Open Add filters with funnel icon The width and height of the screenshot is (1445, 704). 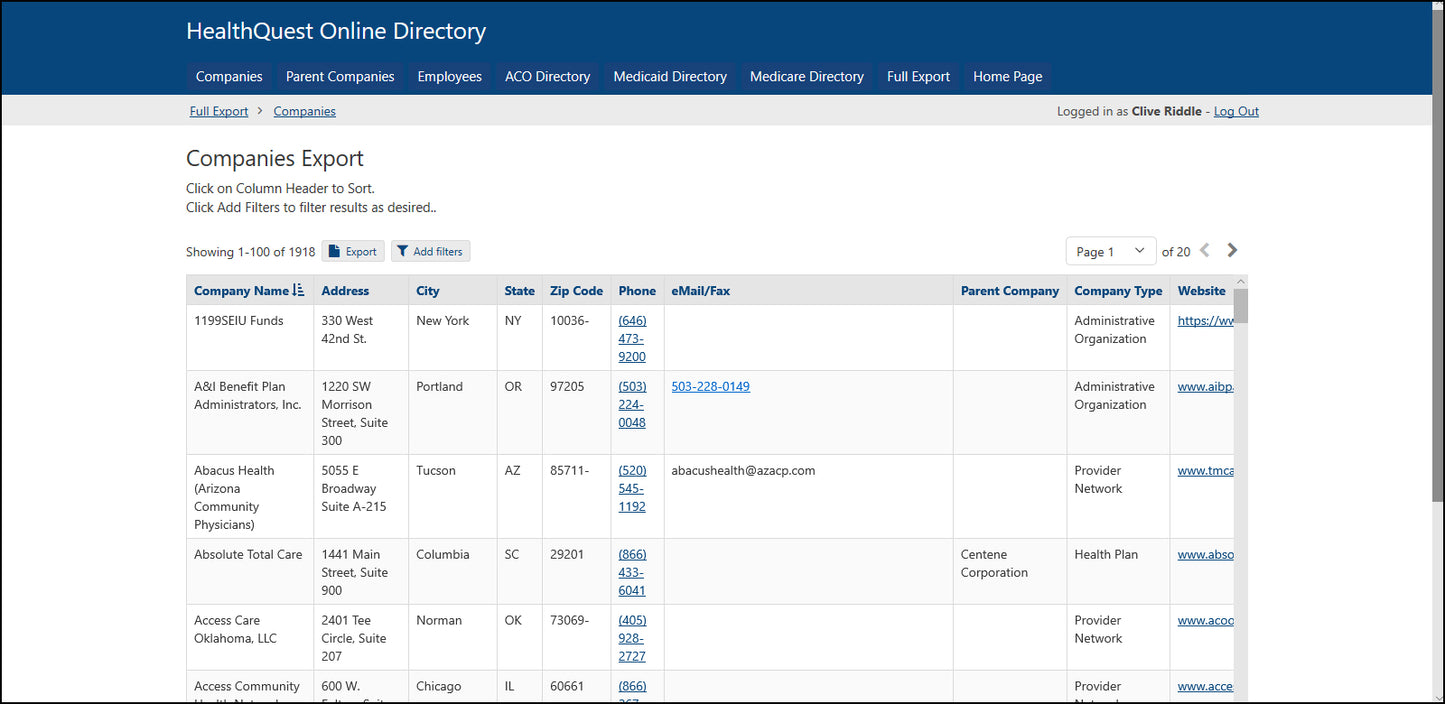point(430,252)
